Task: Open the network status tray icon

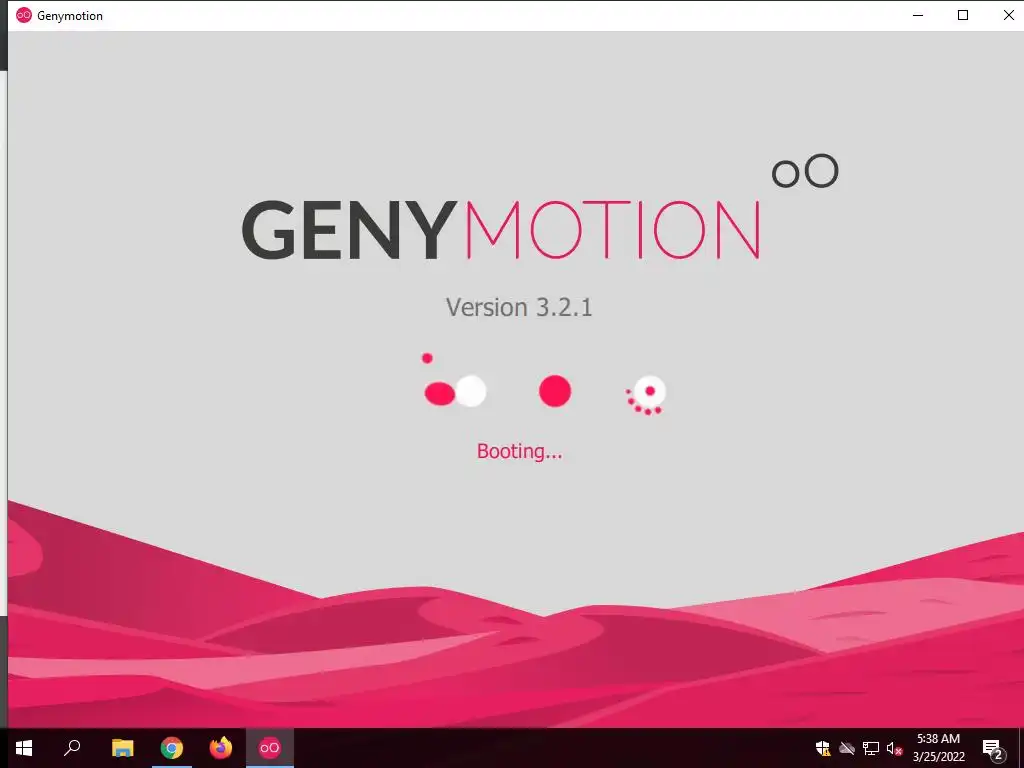Action: point(871,748)
